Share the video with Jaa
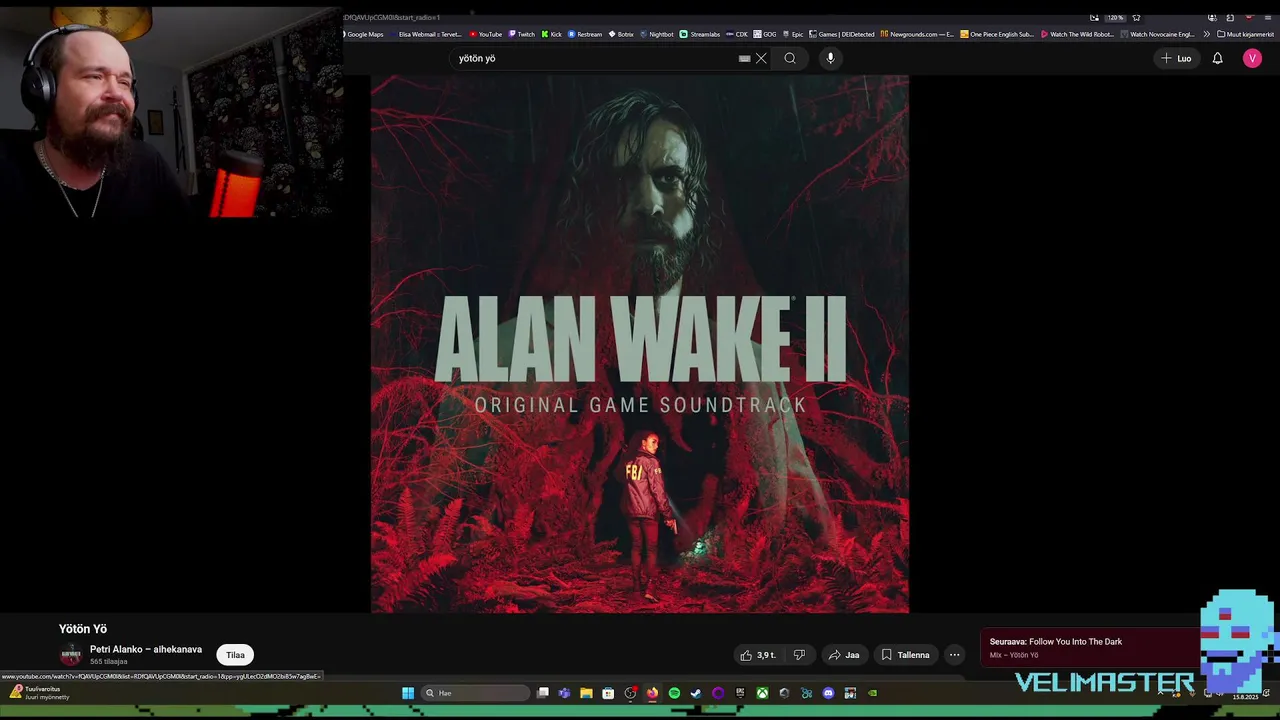The width and height of the screenshot is (1280, 720). pos(843,655)
